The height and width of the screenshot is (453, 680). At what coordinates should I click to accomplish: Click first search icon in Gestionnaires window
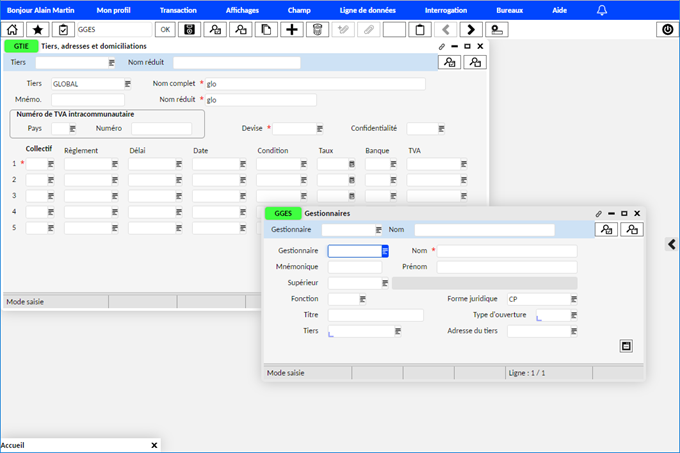point(606,229)
